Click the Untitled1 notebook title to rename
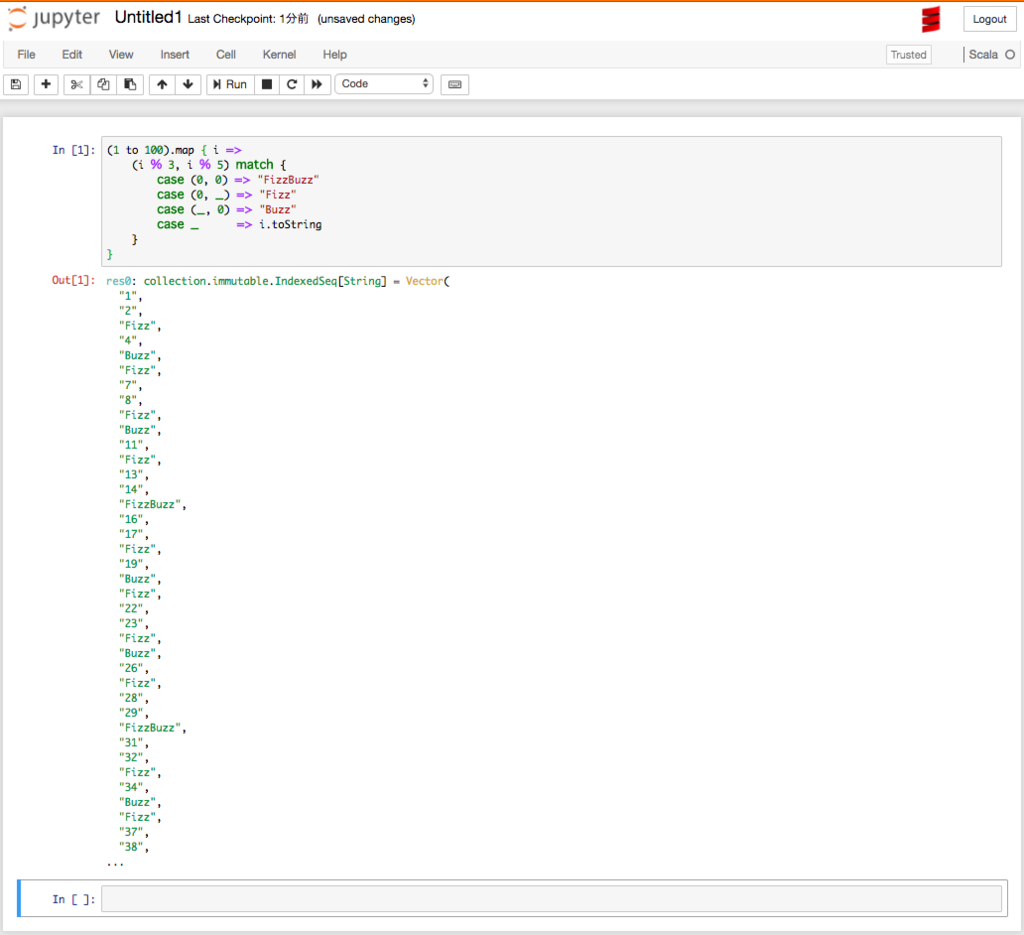The height and width of the screenshot is (935, 1024). (x=147, y=17)
